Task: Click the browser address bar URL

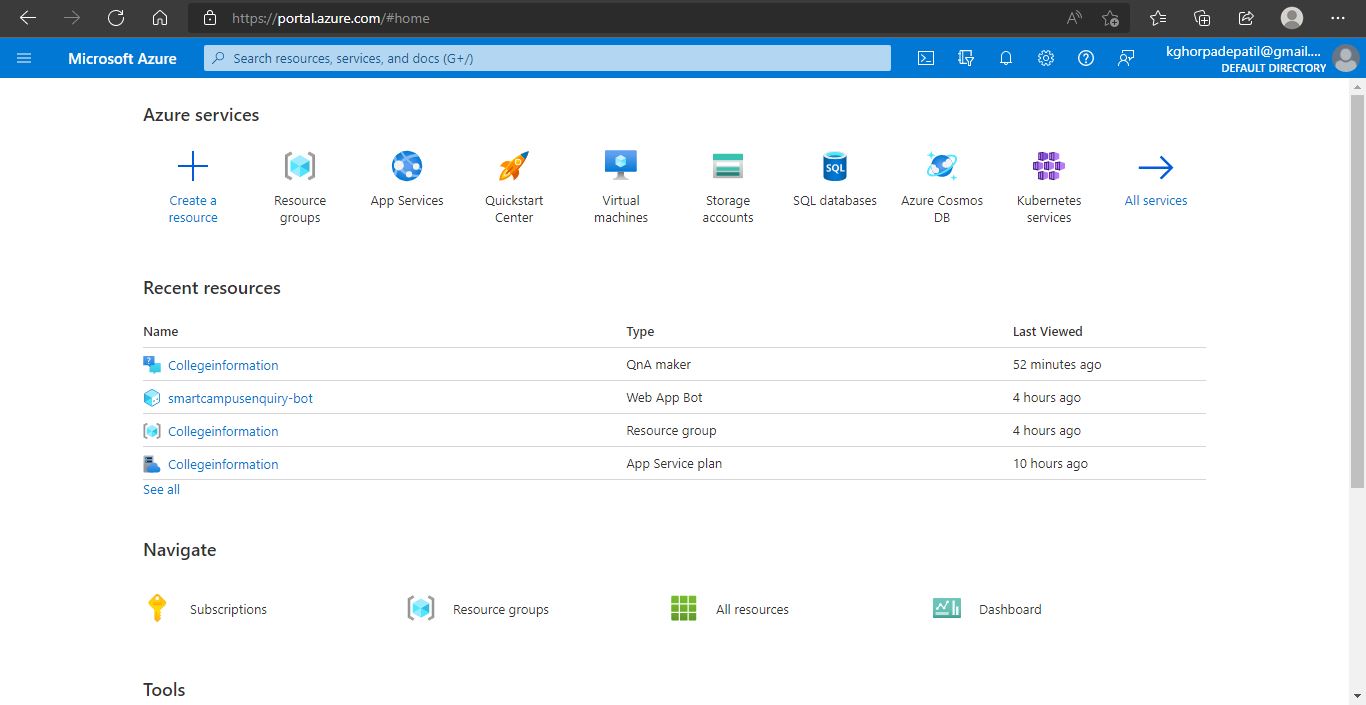Action: click(331, 18)
